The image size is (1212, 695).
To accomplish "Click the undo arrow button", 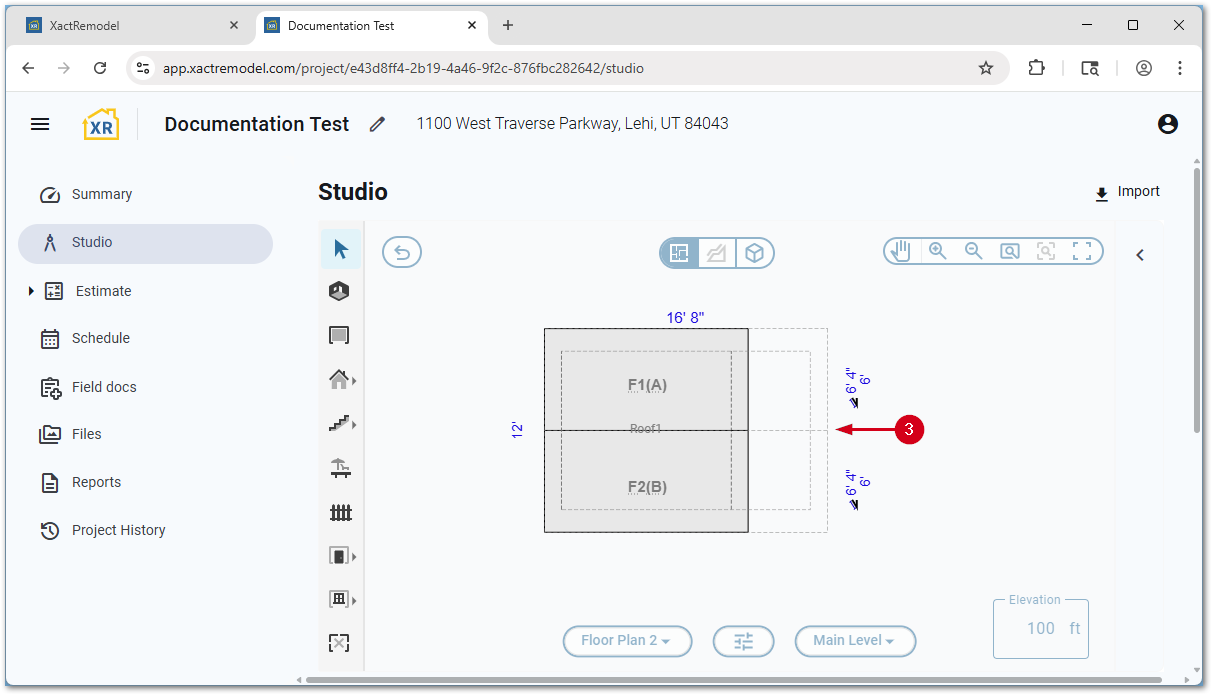I will pyautogui.click(x=402, y=253).
